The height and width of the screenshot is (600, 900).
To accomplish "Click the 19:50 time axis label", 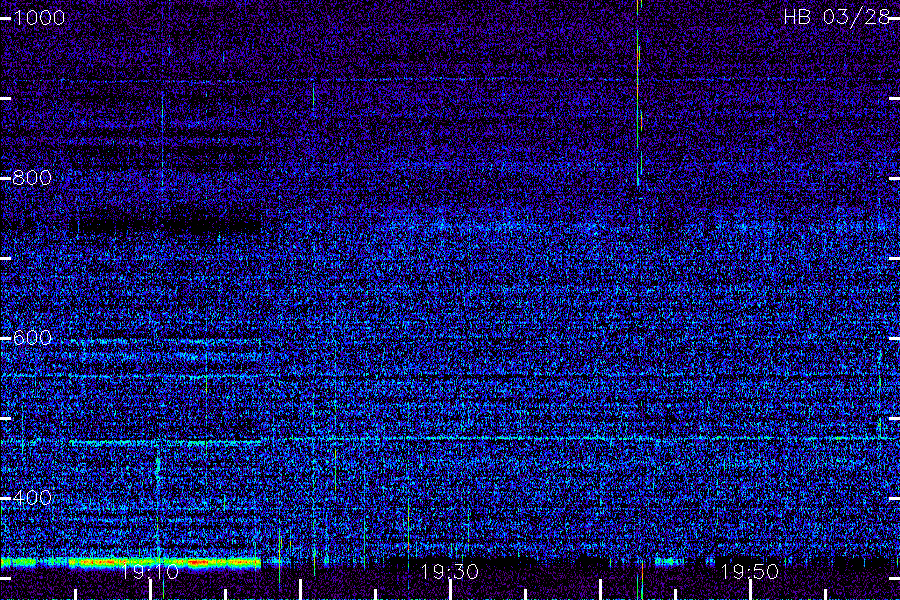I will click(750, 572).
